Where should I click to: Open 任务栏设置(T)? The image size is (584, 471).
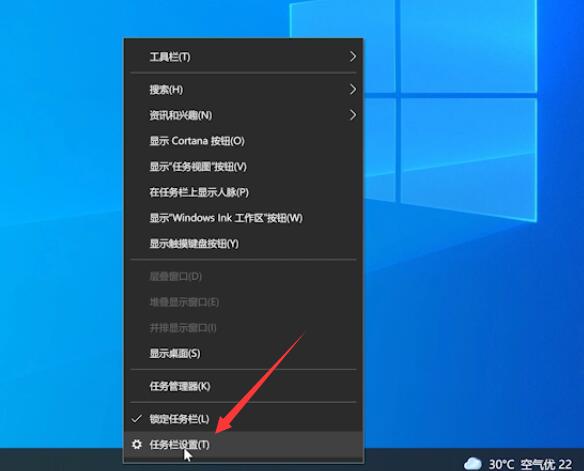pyautogui.click(x=243, y=445)
